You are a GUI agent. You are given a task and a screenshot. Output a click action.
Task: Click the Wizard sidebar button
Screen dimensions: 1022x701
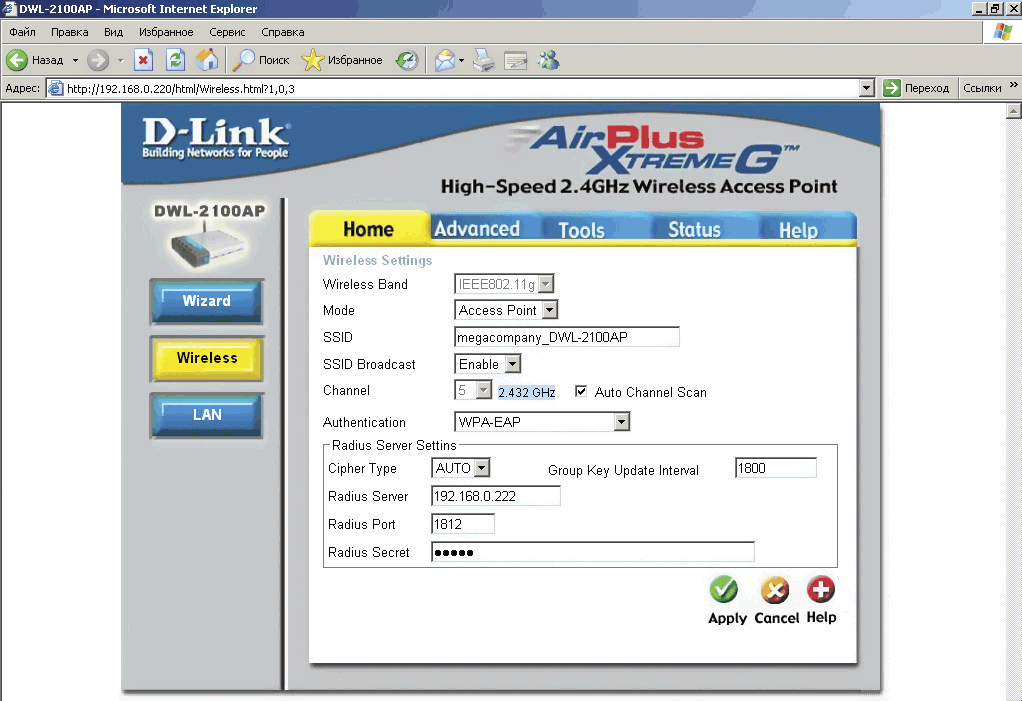tap(207, 301)
